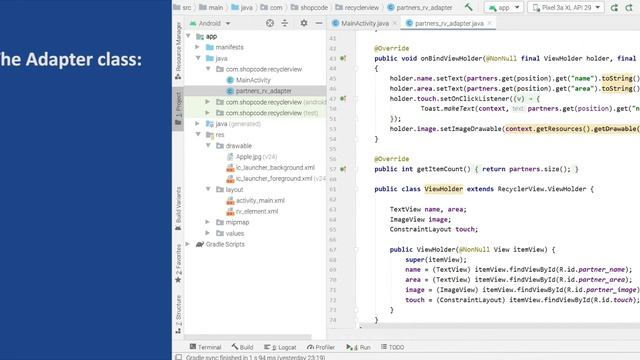Close the MainActivity.java tab
The image size is (640, 360).
pyautogui.click(x=395, y=23)
